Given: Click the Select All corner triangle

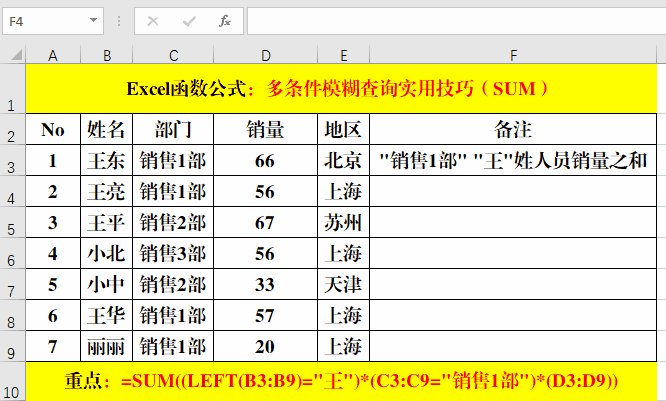Looking at the screenshot, I should tap(16, 55).
